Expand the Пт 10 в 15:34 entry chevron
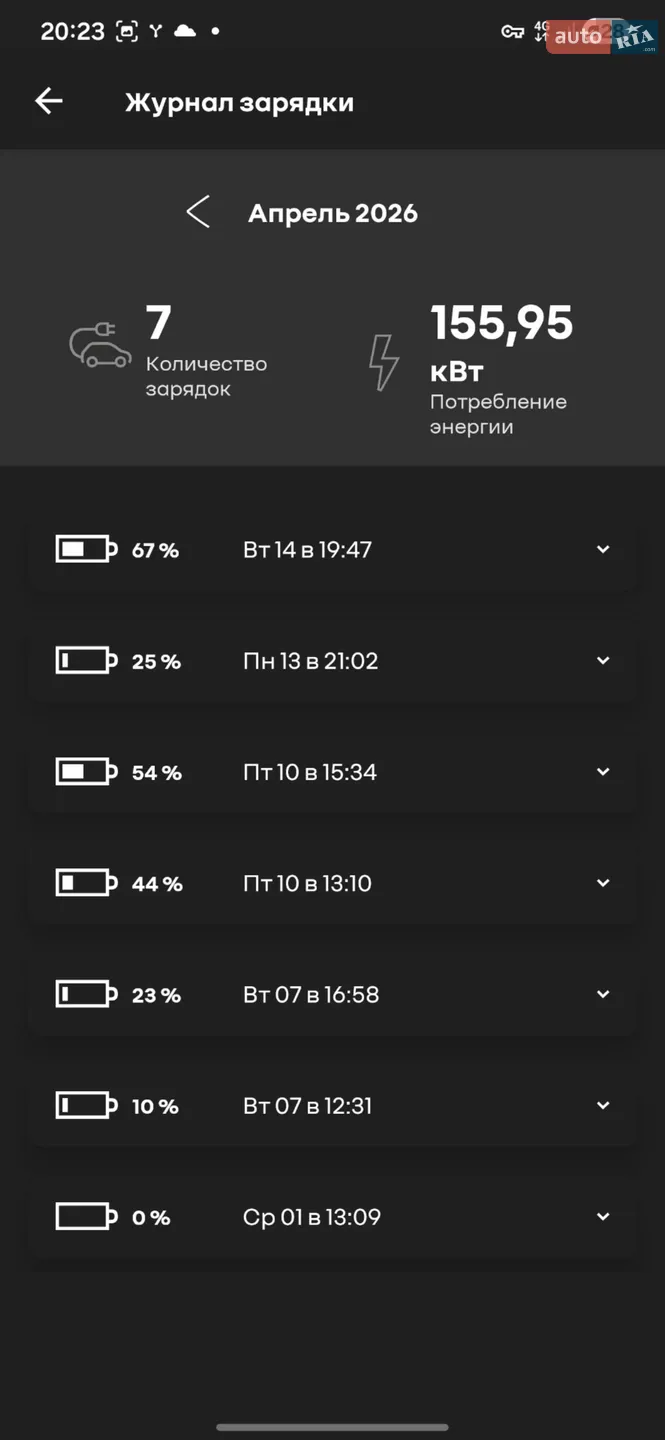665x1440 pixels. coord(603,772)
